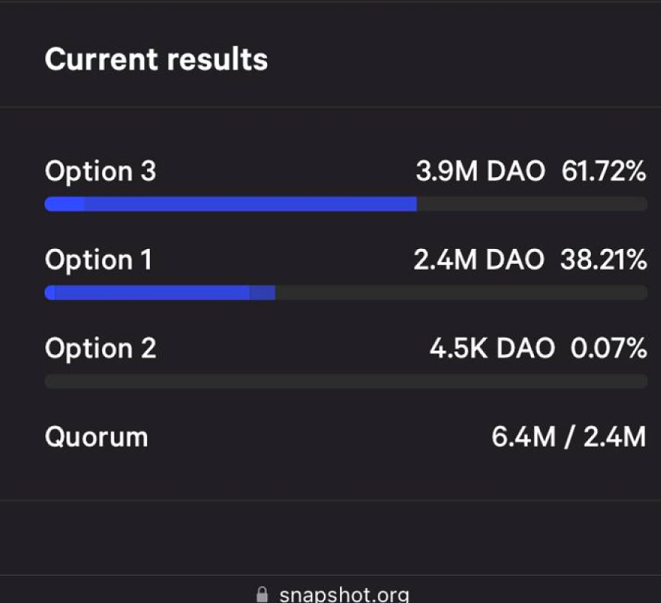Image resolution: width=661 pixels, height=603 pixels.
Task: Select the Current results heading
Action: tap(156, 59)
